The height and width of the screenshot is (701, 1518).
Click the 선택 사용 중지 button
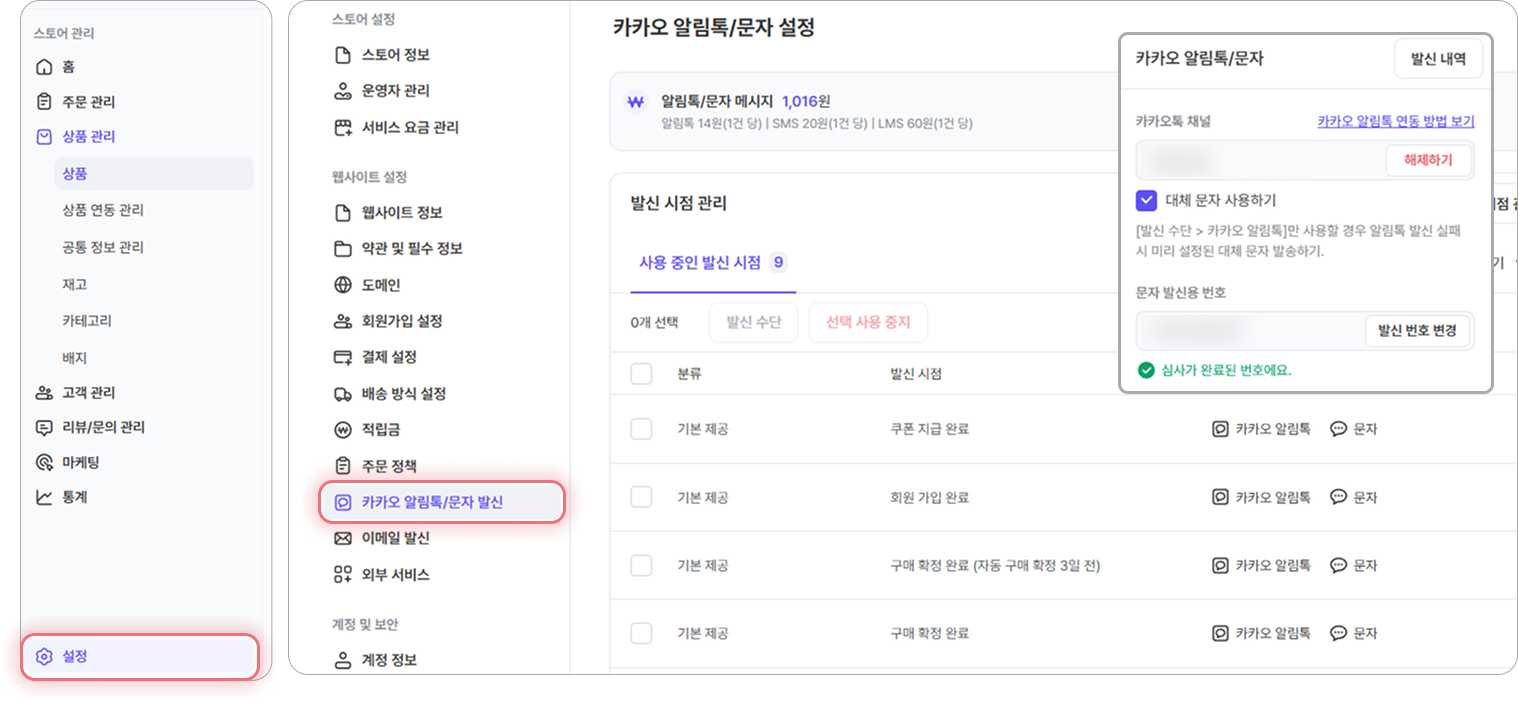coord(868,323)
